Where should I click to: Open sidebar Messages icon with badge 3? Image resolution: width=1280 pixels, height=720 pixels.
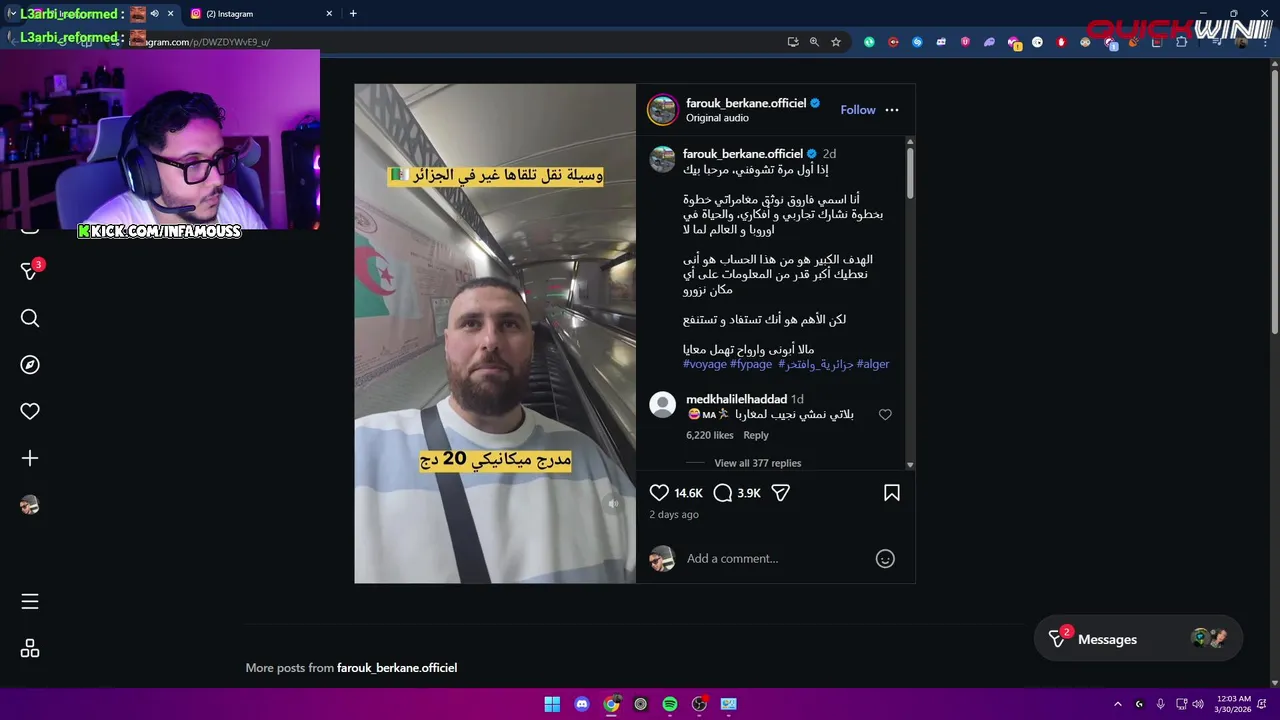click(30, 271)
